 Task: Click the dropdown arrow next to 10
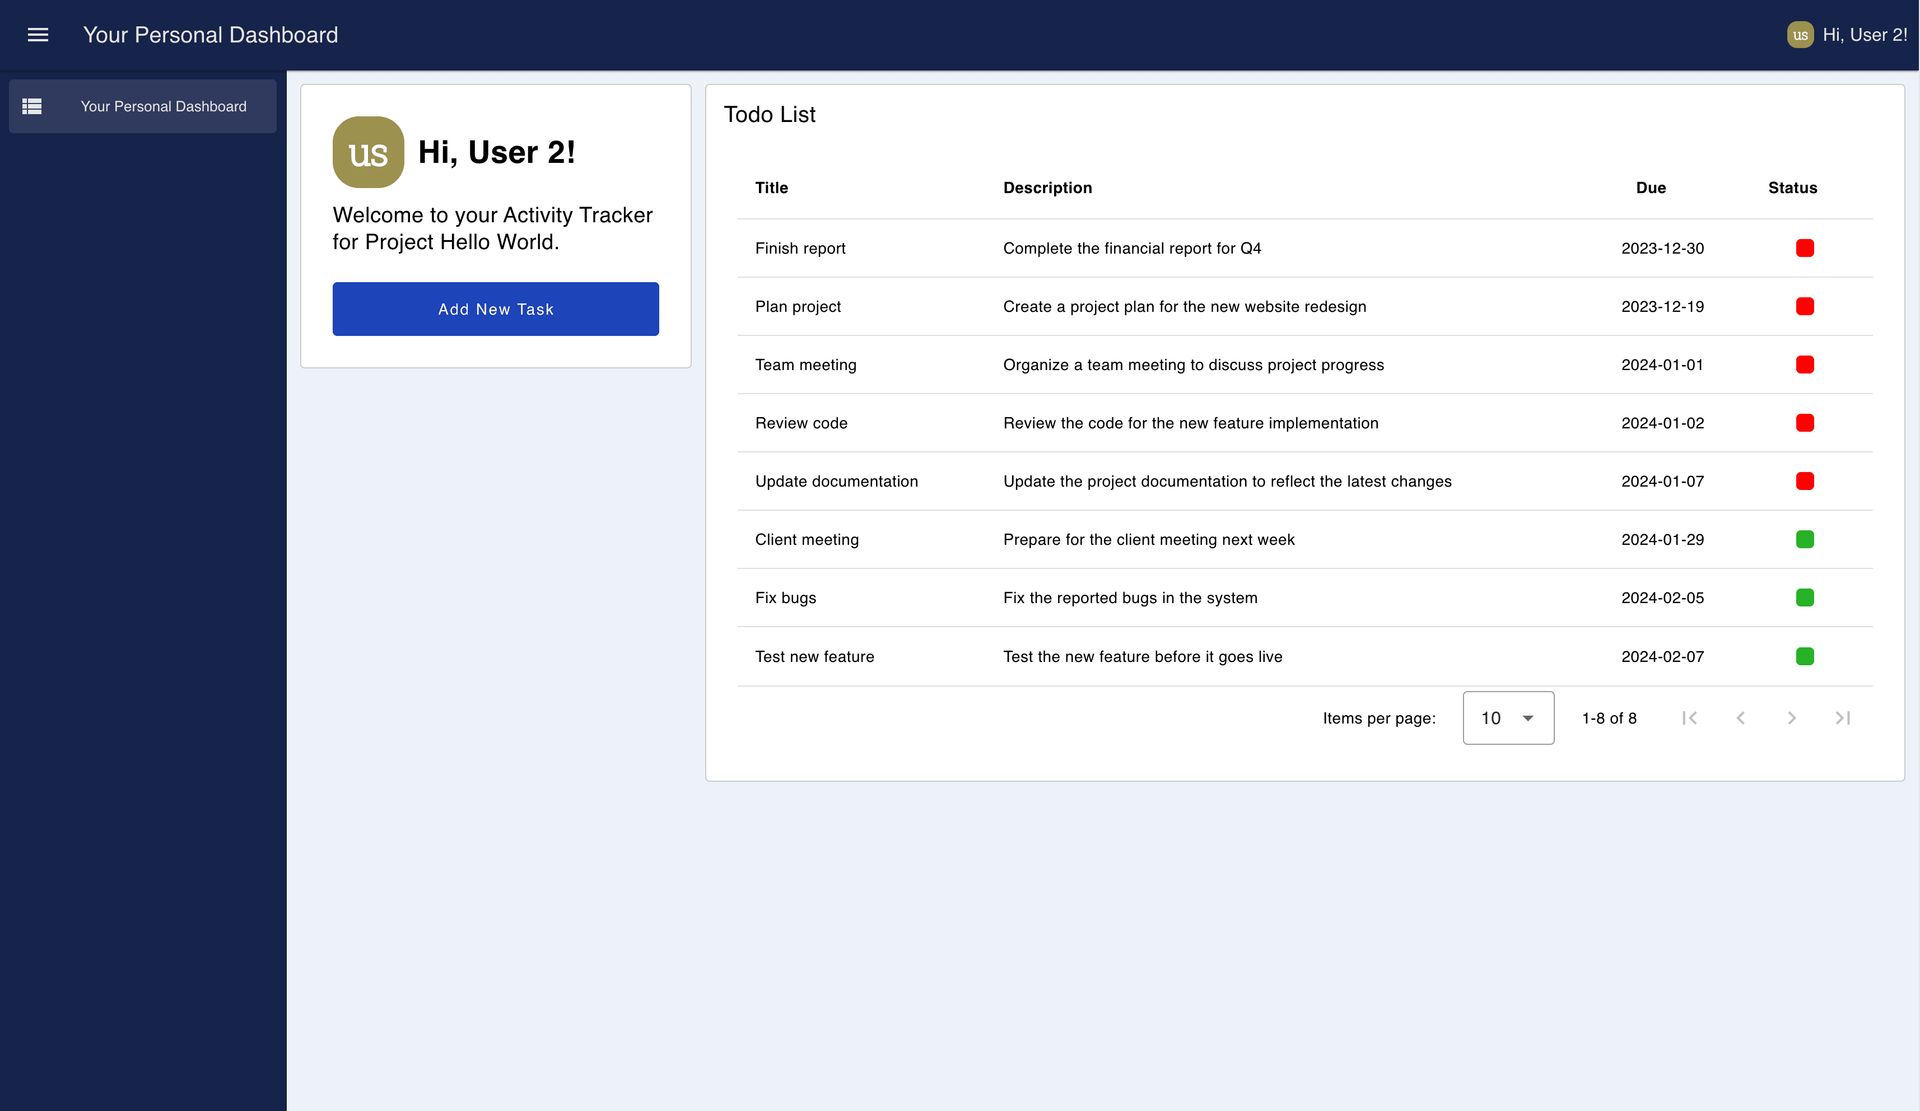pos(1528,718)
